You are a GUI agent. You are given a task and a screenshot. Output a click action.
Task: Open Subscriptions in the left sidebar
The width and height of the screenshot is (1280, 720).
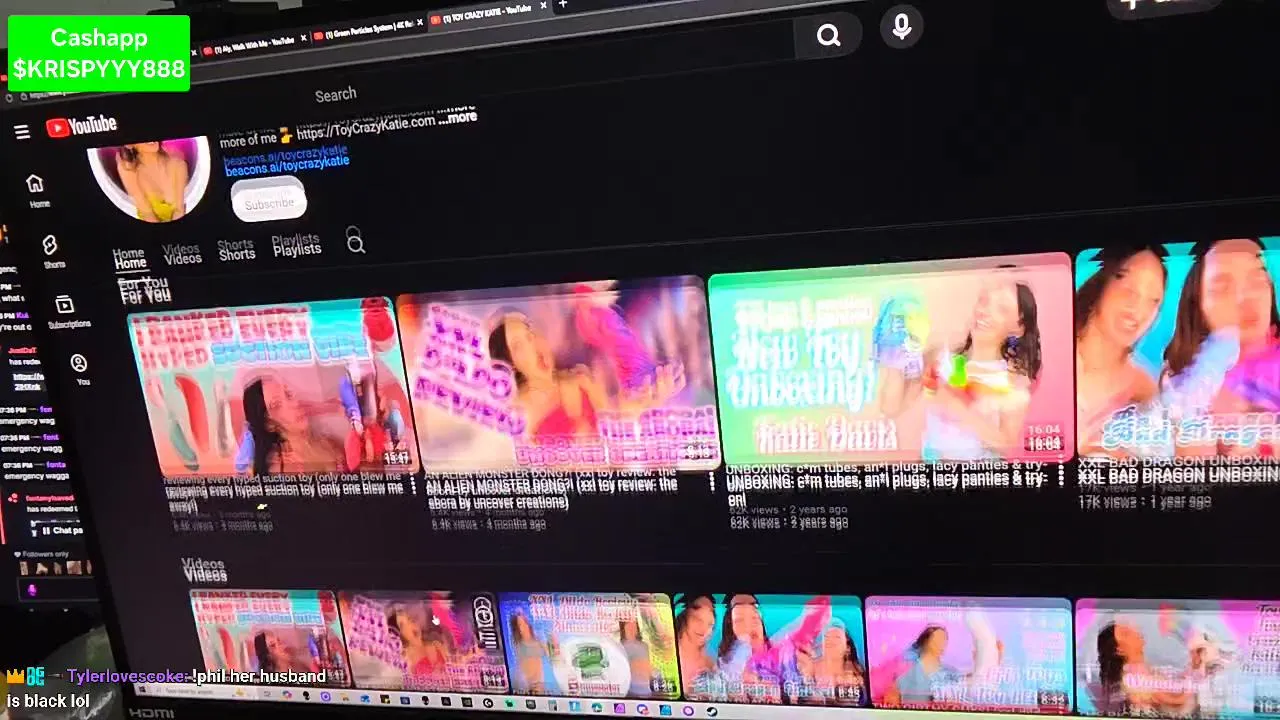pos(66,311)
